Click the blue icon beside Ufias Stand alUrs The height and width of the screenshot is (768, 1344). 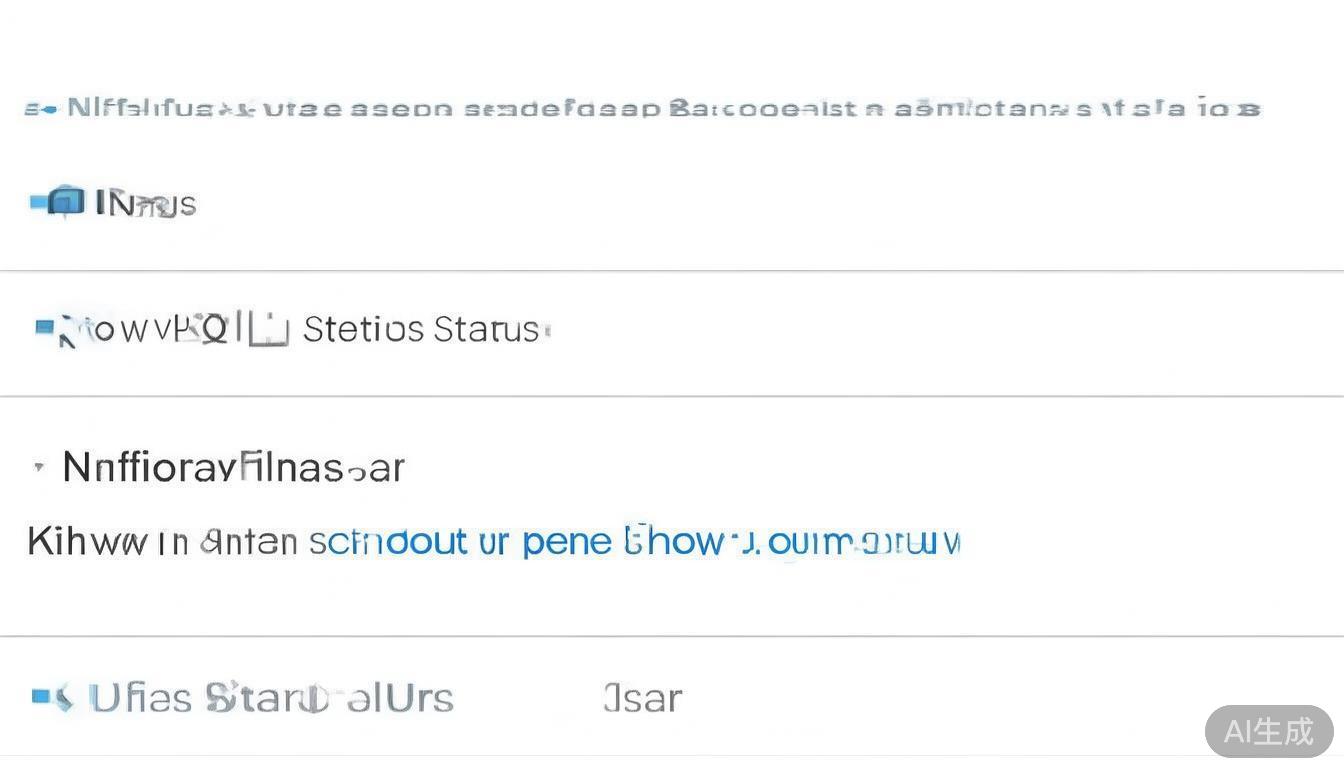click(x=52, y=697)
